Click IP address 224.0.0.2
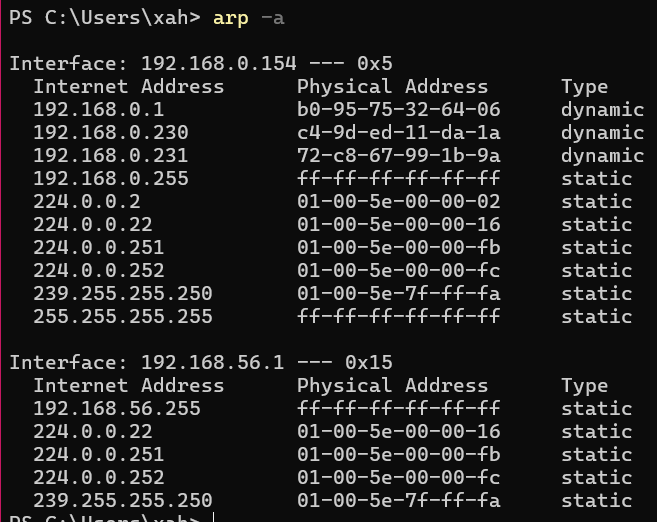Screen dimensions: 657x522 click(86, 201)
